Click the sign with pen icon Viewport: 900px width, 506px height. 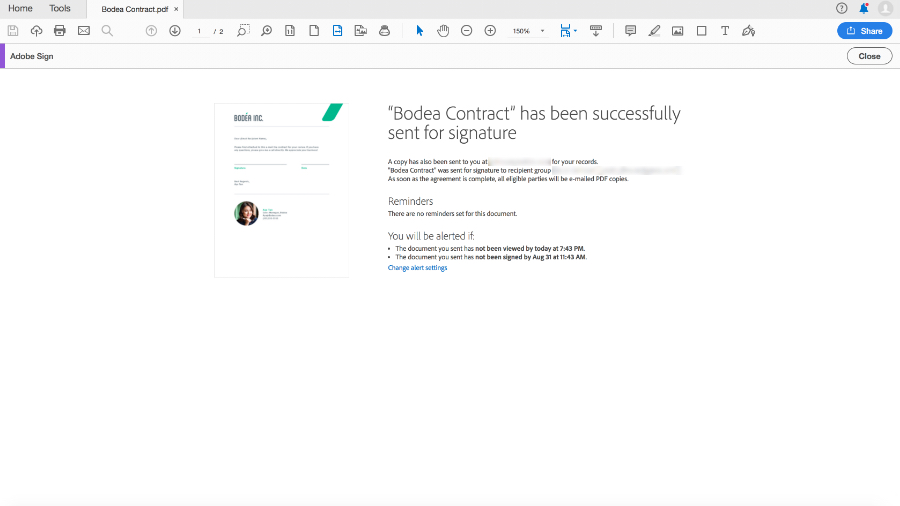[748, 31]
